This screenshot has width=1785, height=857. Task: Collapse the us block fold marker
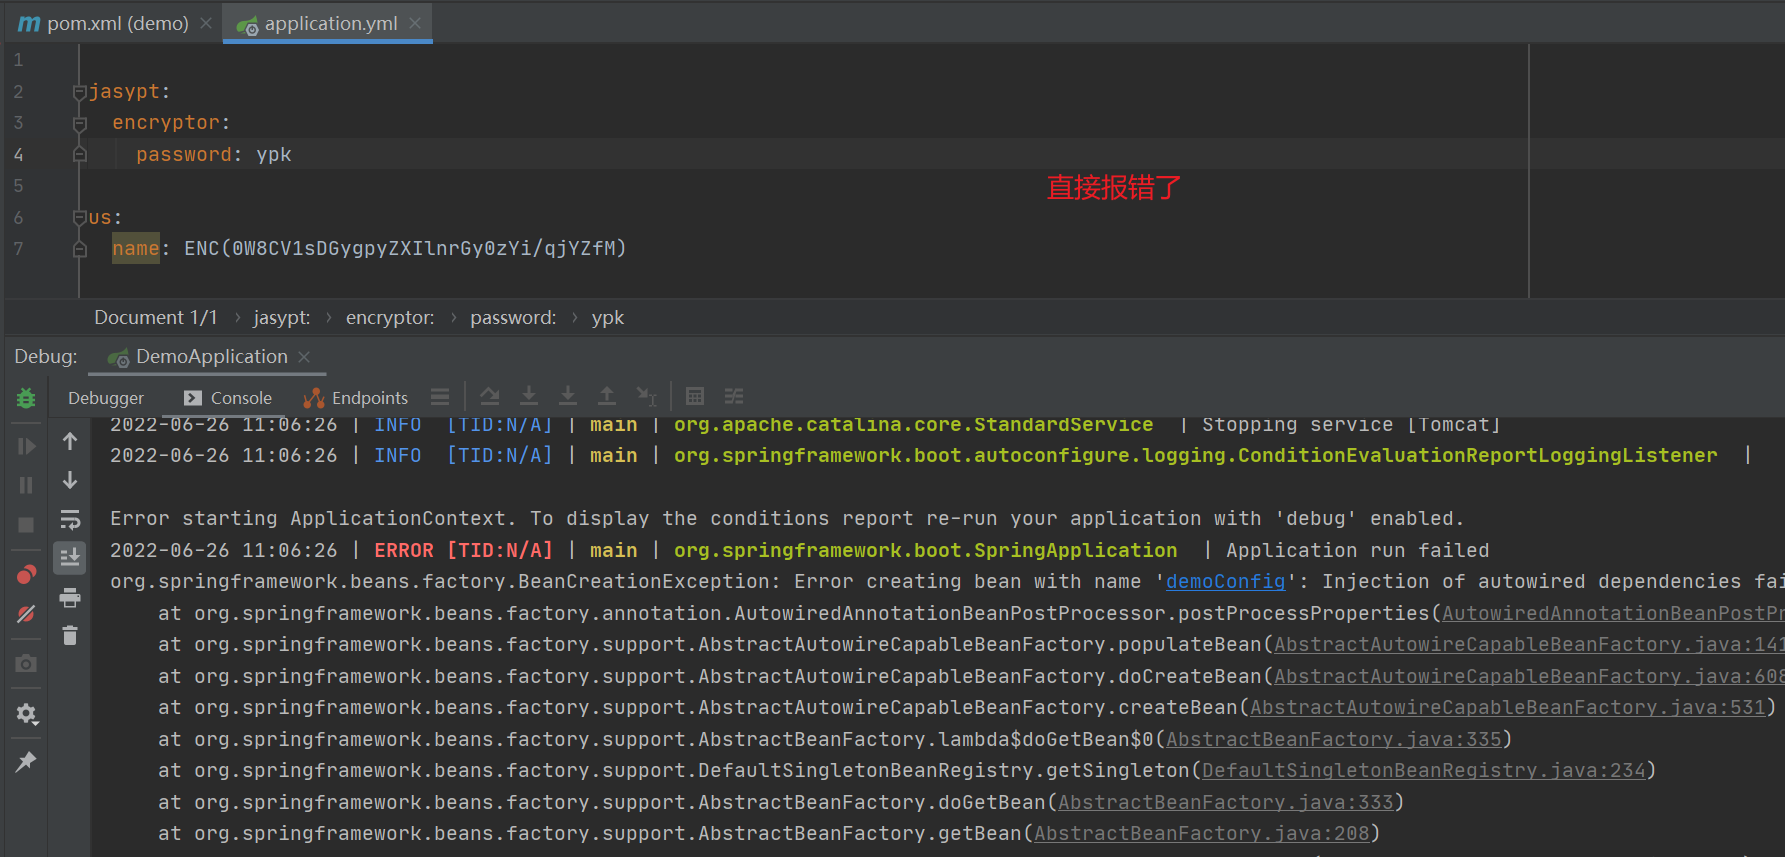tap(79, 217)
